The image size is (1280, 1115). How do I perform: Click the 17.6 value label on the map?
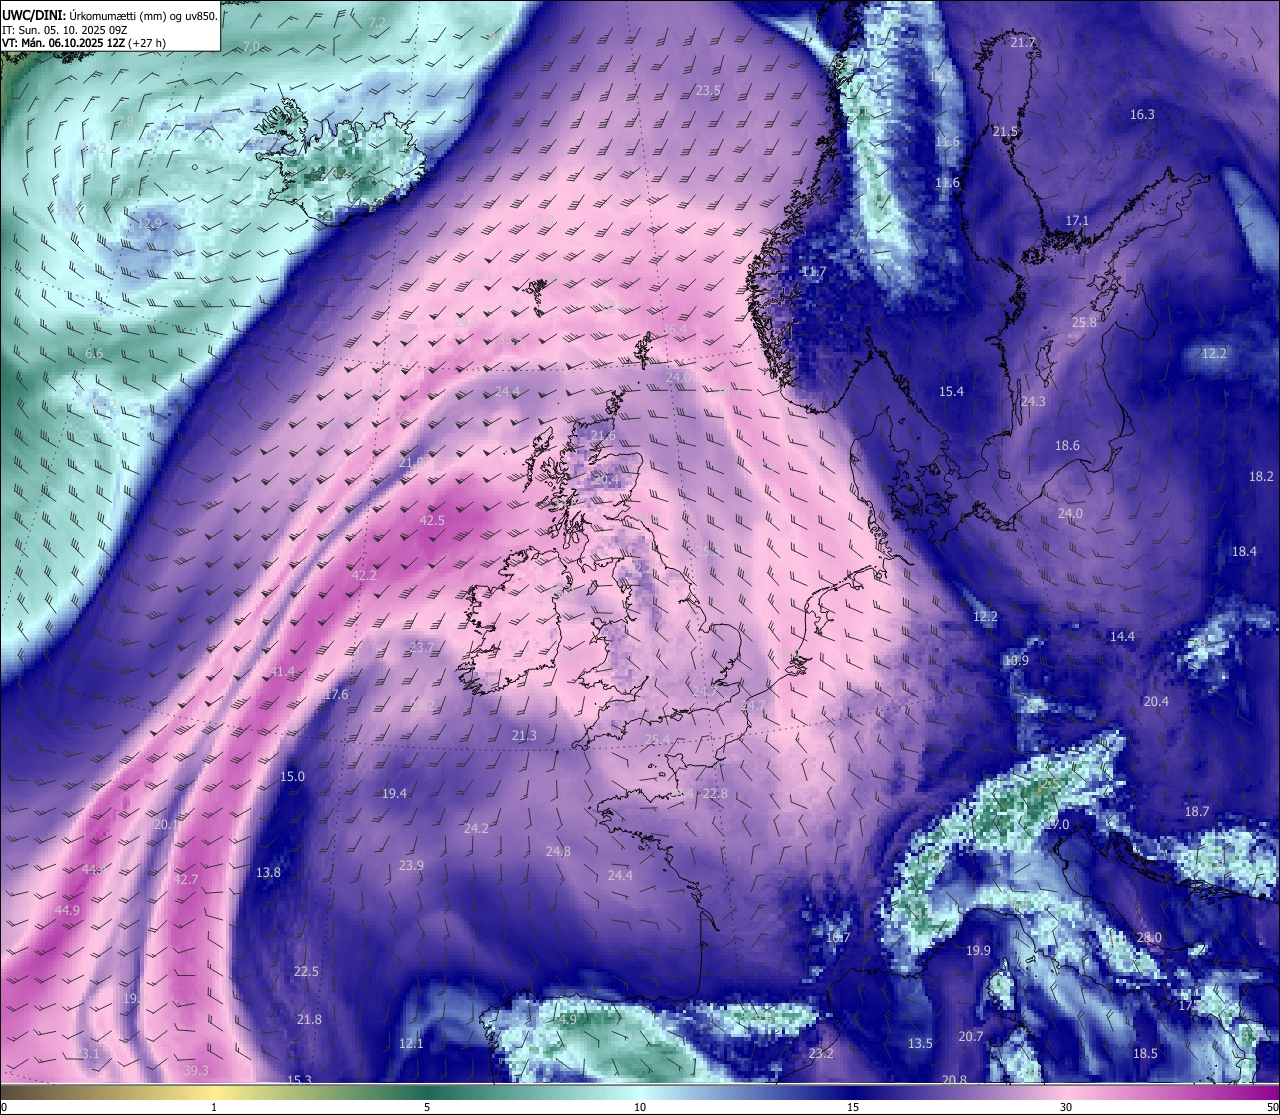[336, 694]
